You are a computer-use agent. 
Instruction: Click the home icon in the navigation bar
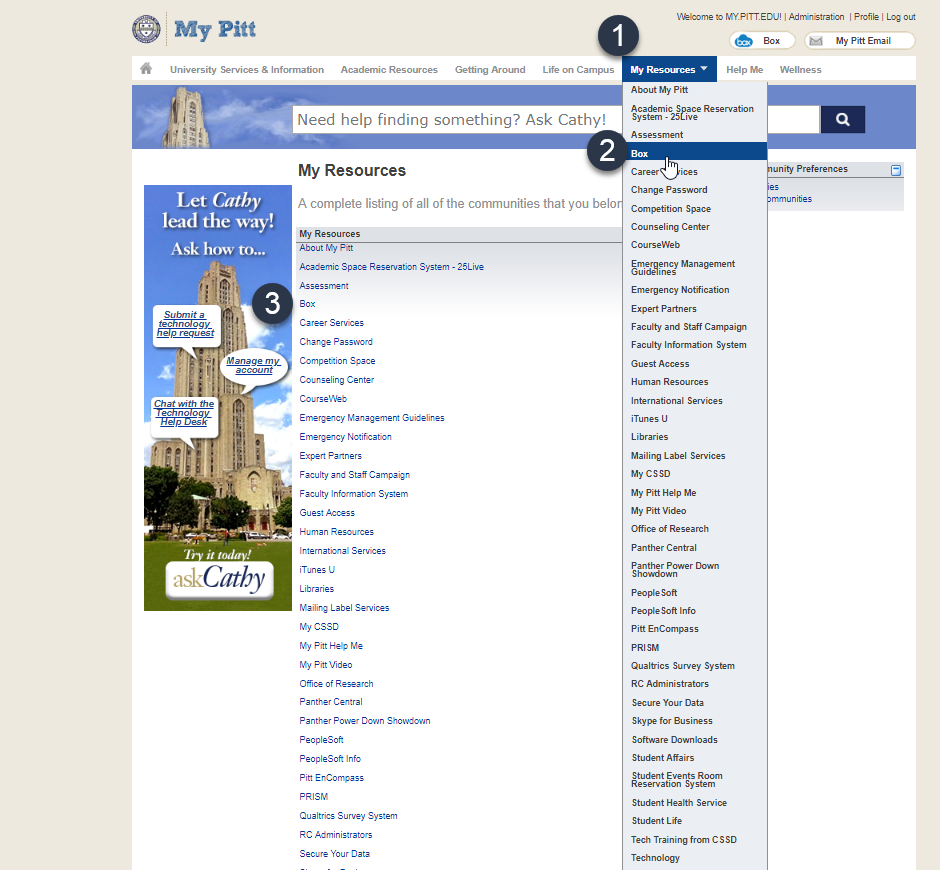click(146, 68)
